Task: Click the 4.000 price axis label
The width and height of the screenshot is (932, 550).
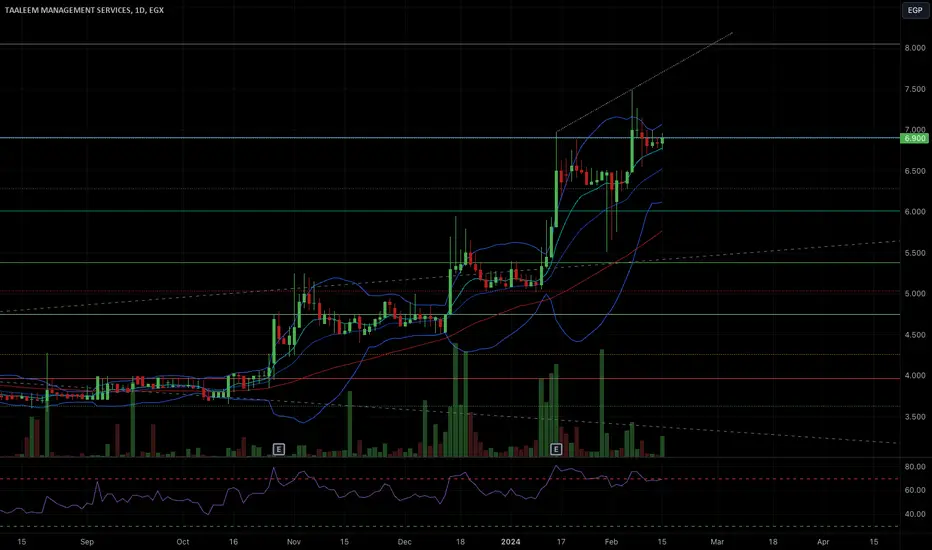Action: pos(915,376)
